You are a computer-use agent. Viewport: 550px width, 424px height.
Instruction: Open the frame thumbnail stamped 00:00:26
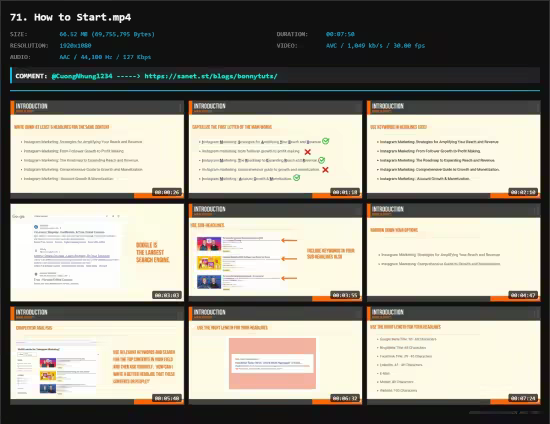point(97,149)
